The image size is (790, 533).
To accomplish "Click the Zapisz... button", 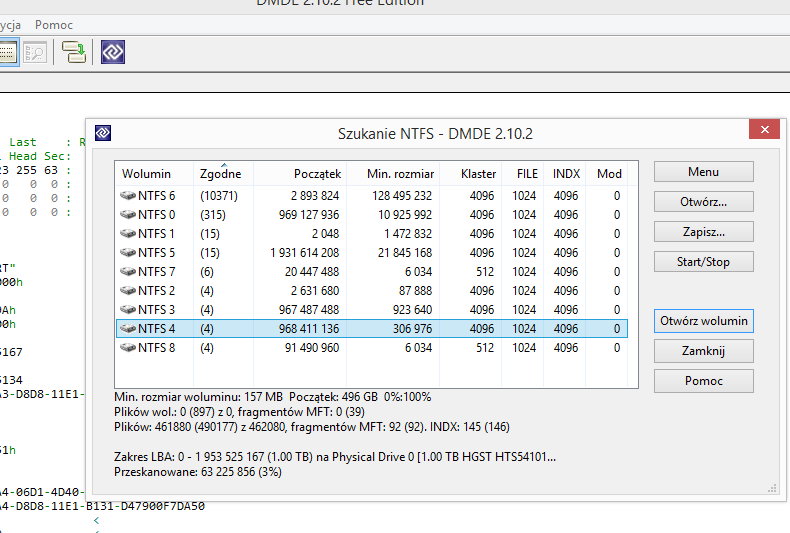I will coord(703,232).
